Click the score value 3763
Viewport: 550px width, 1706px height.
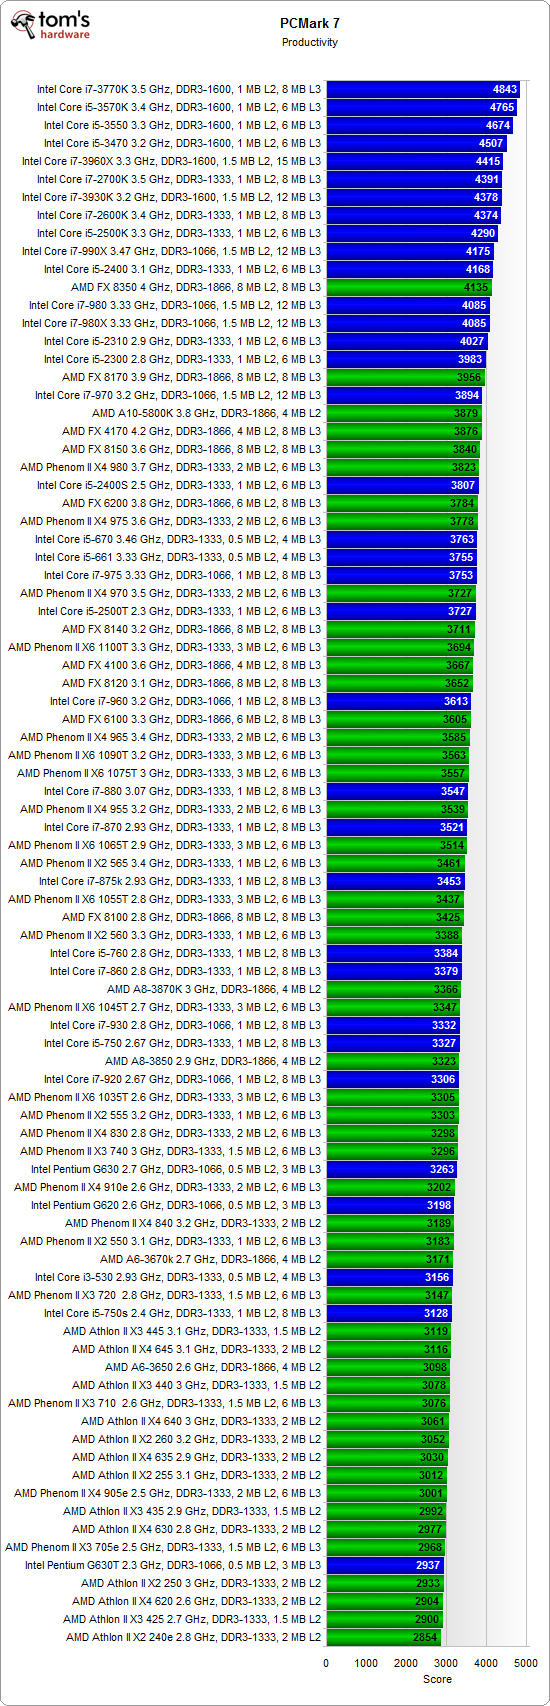pyautogui.click(x=462, y=539)
